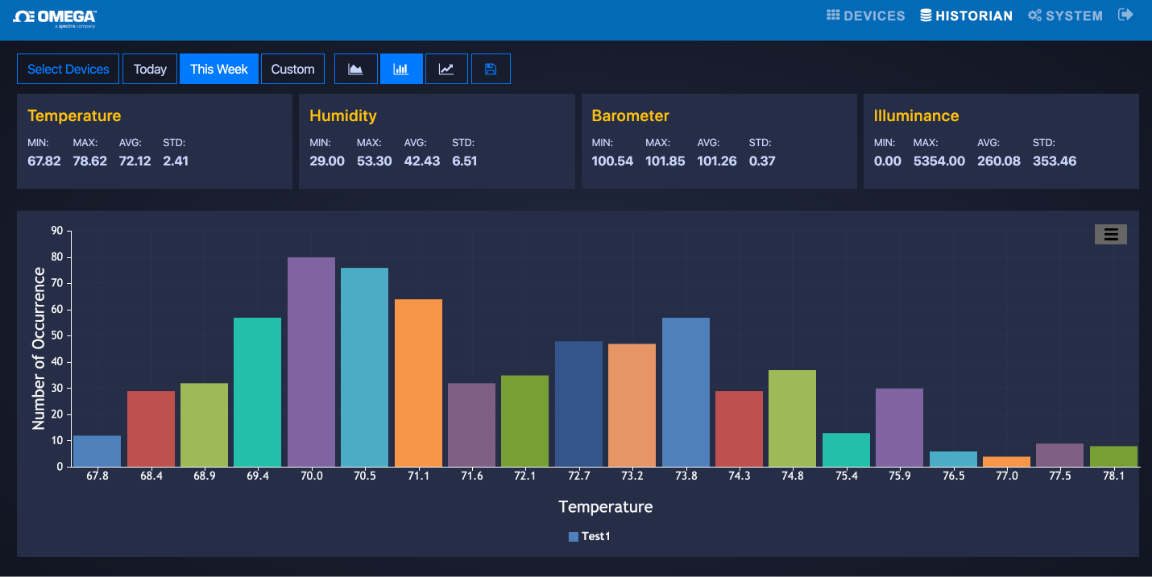Screen dimensions: 1152x577
Task: Open the System settings page
Action: [1065, 16]
